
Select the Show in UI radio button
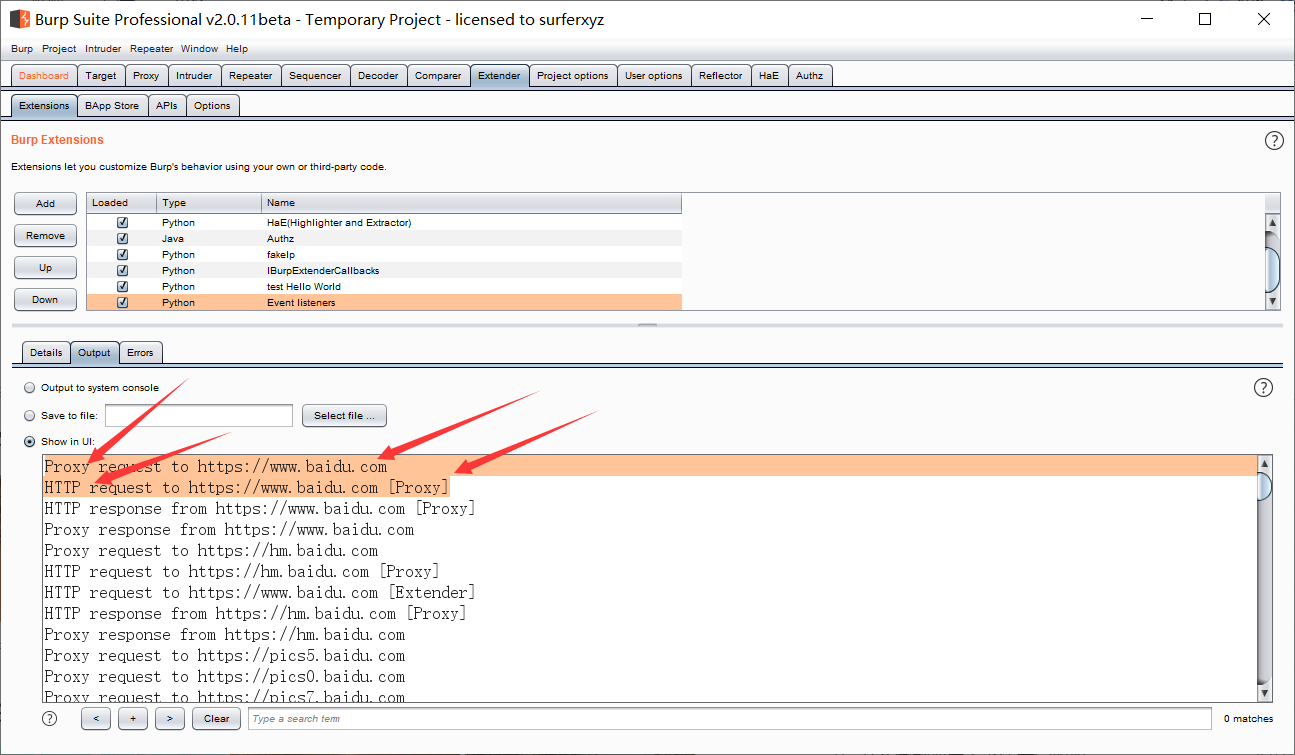point(30,441)
